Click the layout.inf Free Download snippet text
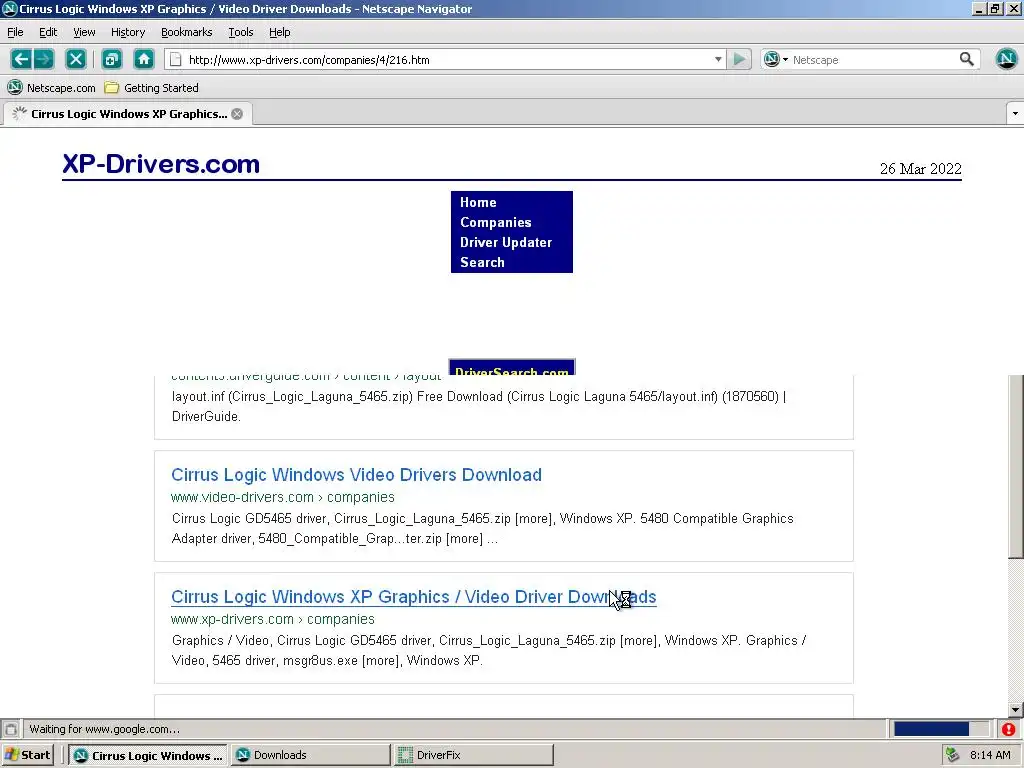This screenshot has width=1024, height=768. [x=479, y=406]
